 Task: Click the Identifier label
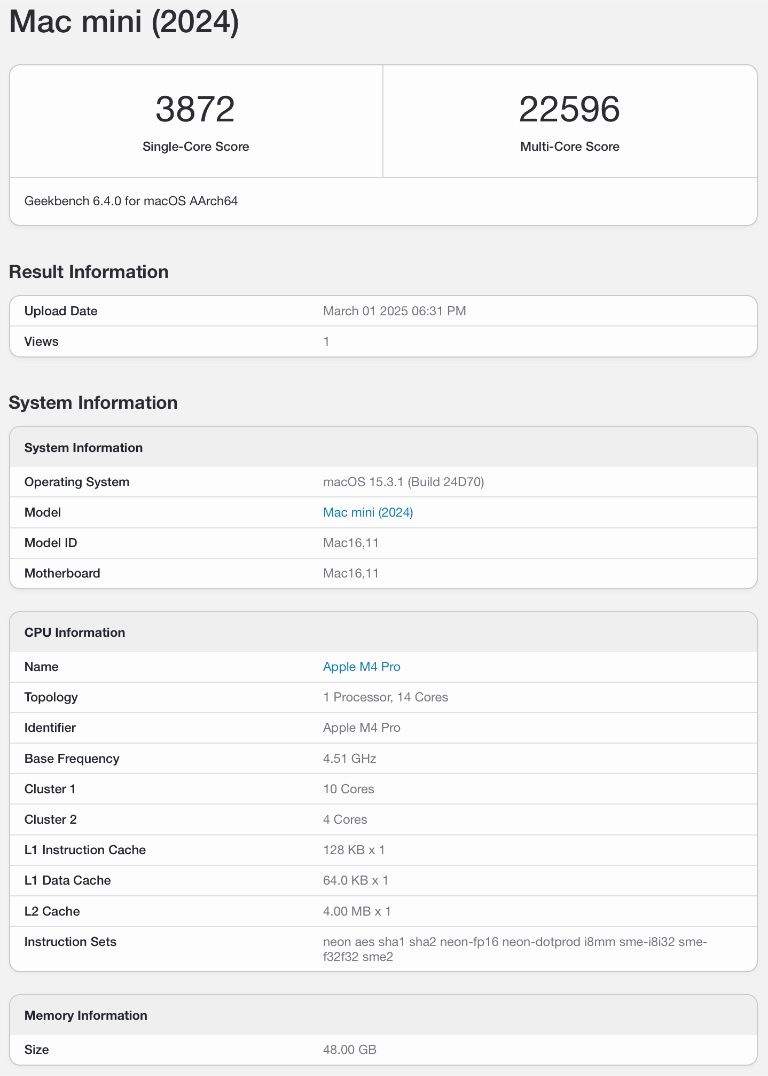tap(50, 728)
